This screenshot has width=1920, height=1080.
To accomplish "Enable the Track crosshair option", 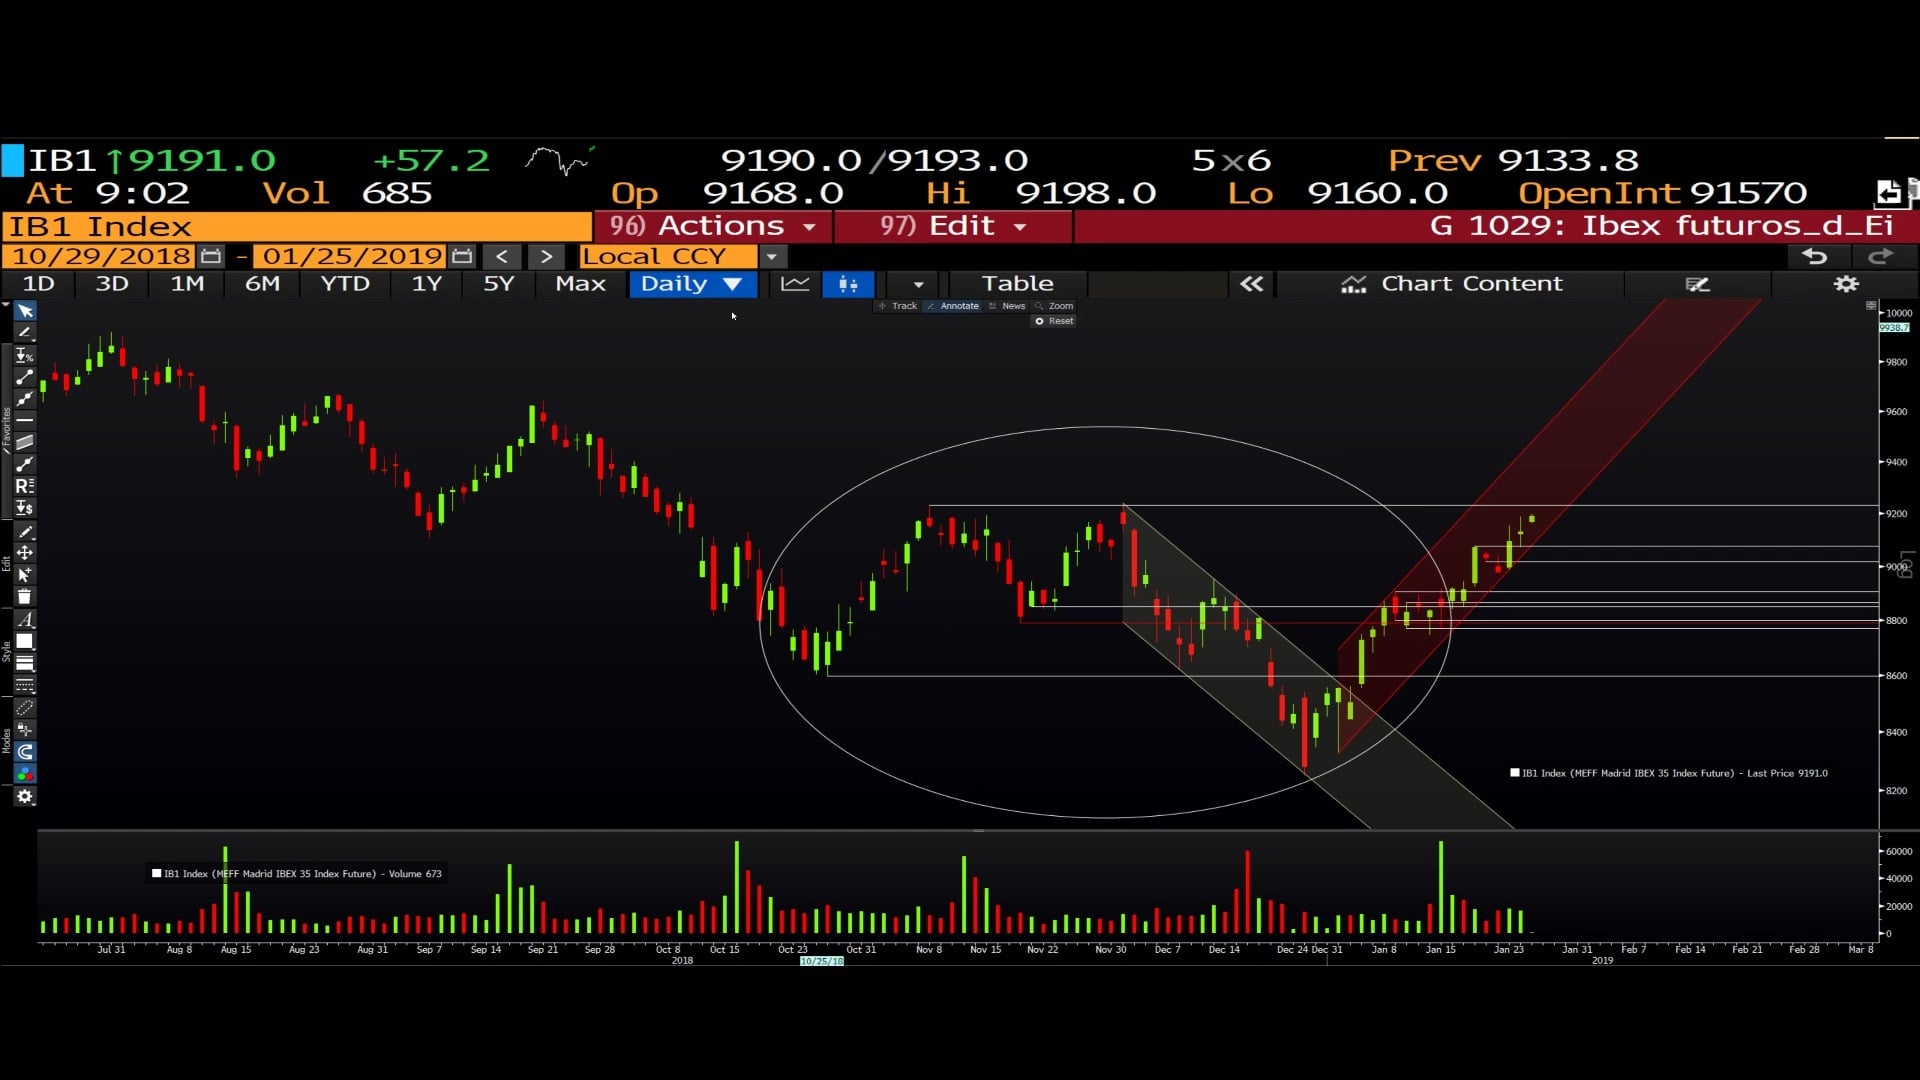I will (898, 306).
